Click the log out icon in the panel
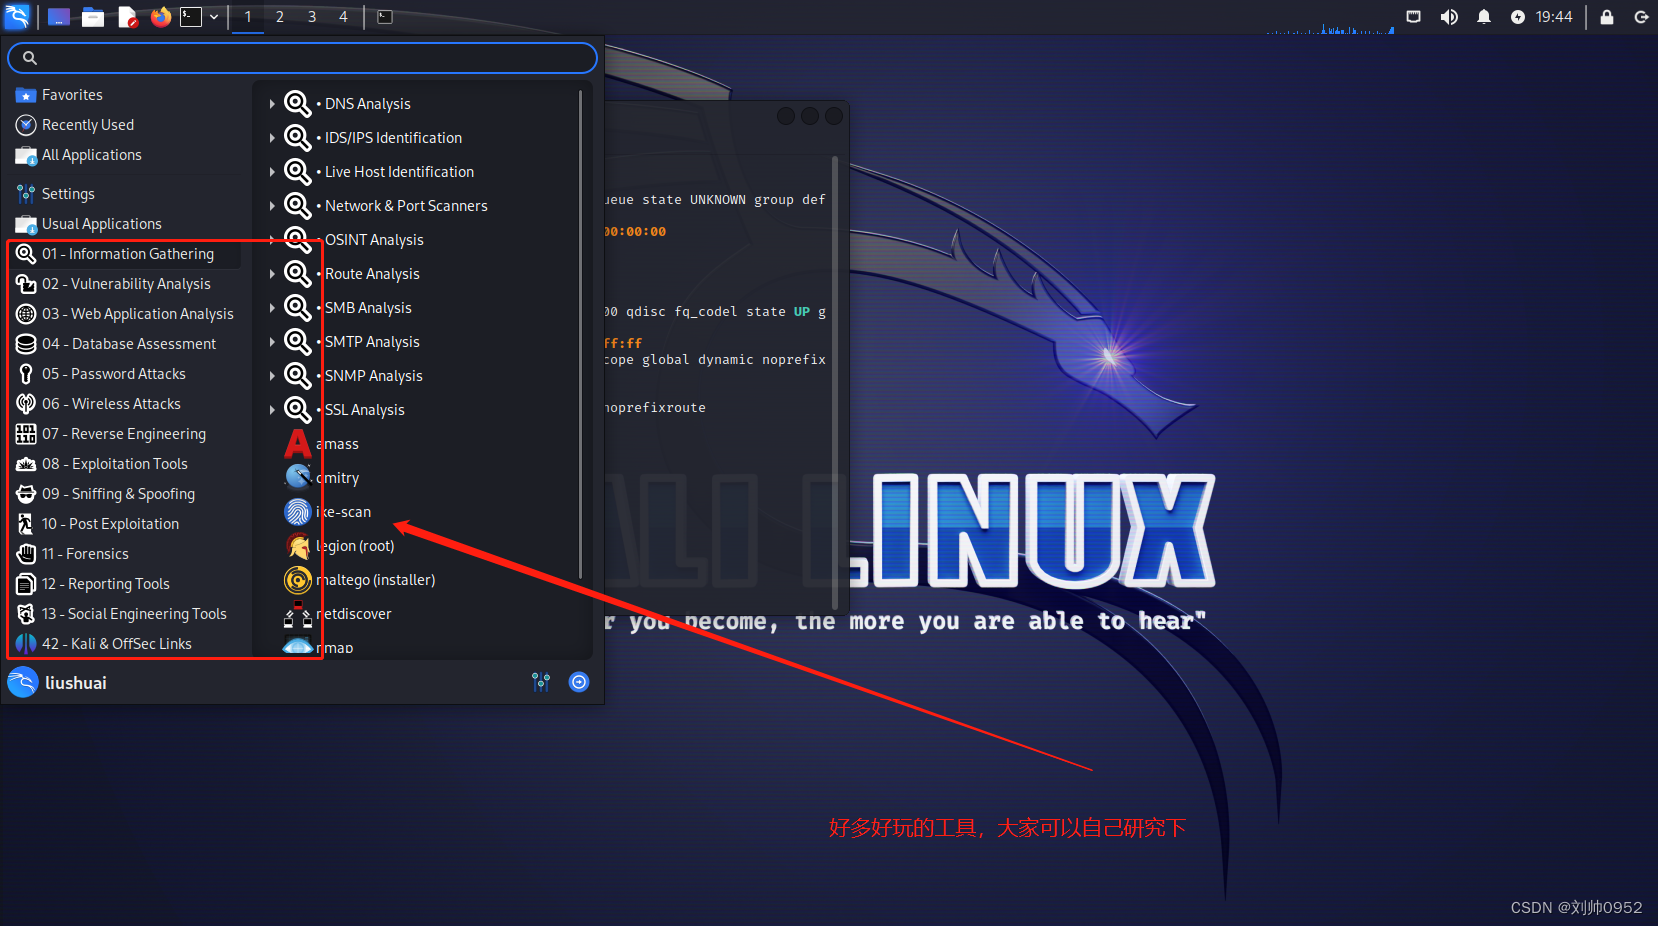1658x926 pixels. [1641, 17]
